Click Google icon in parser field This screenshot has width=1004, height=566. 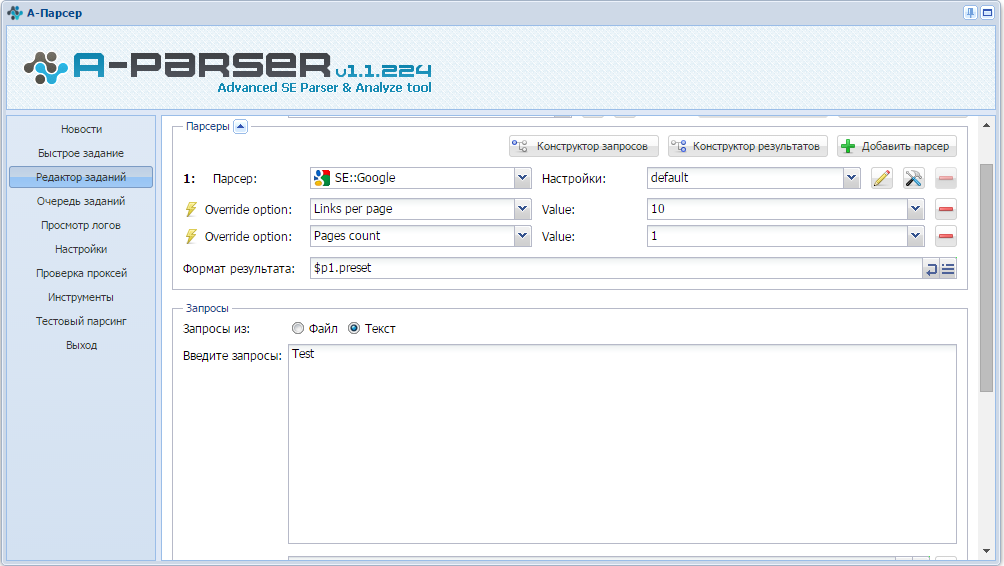click(322, 178)
